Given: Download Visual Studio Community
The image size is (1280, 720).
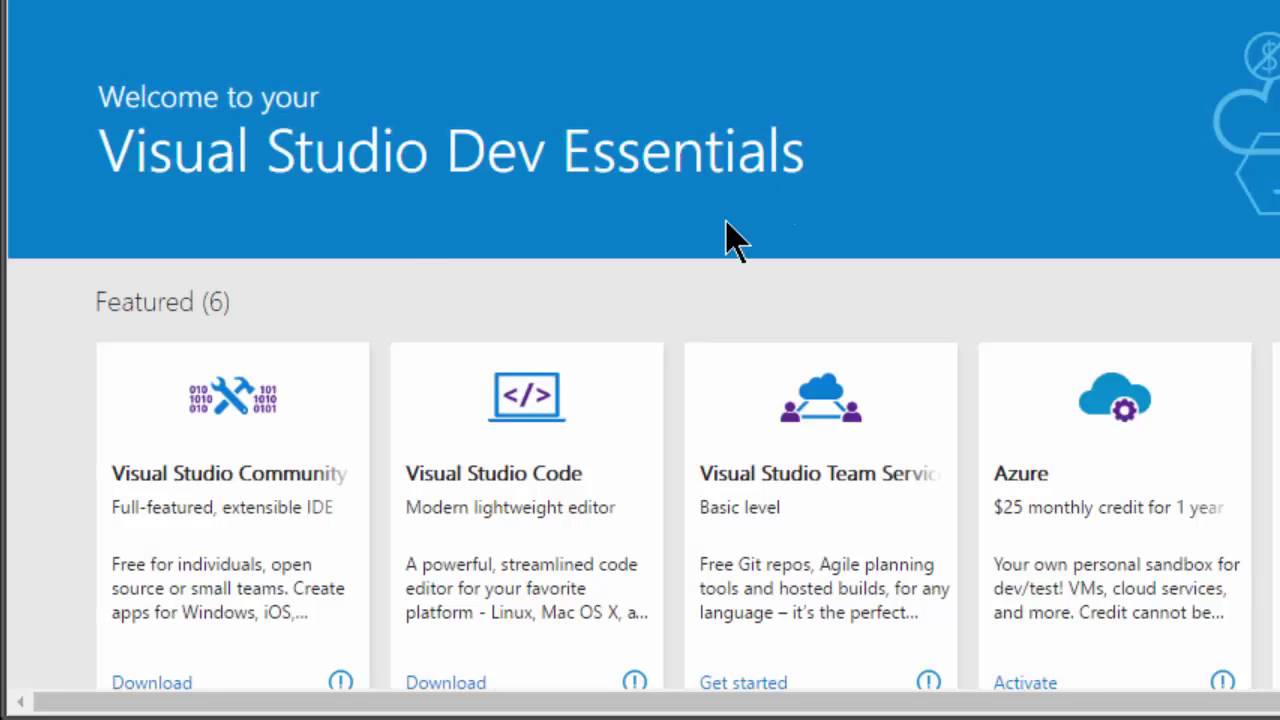Looking at the screenshot, I should click(x=152, y=683).
